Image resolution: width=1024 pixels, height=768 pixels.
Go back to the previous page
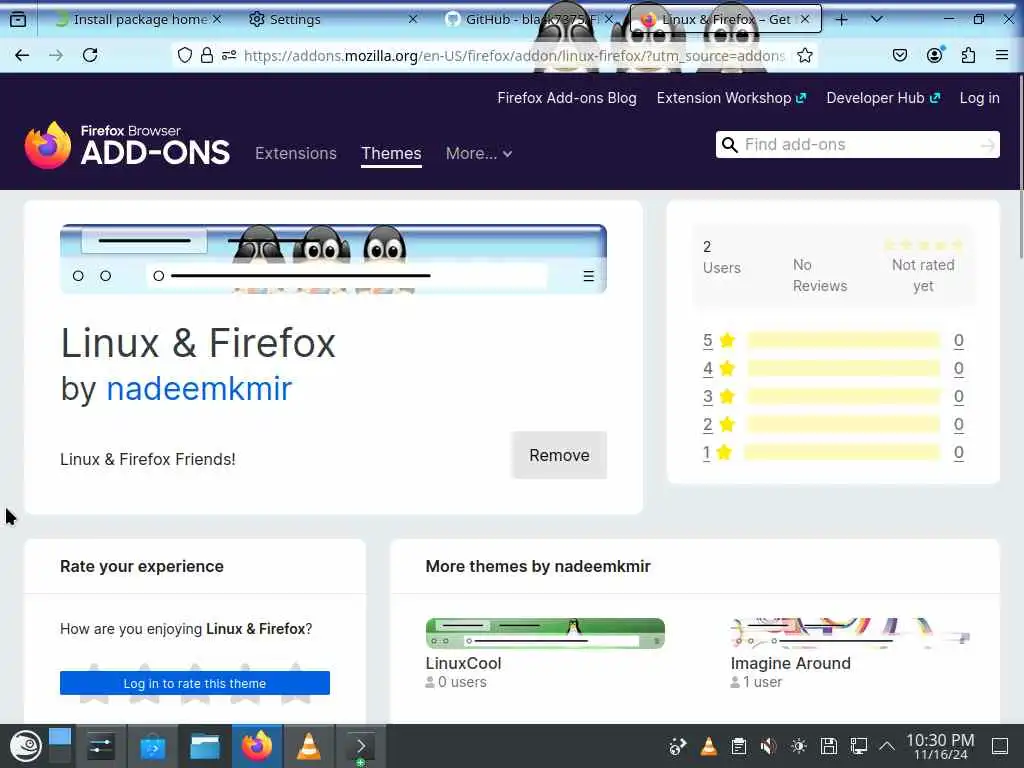(x=22, y=56)
